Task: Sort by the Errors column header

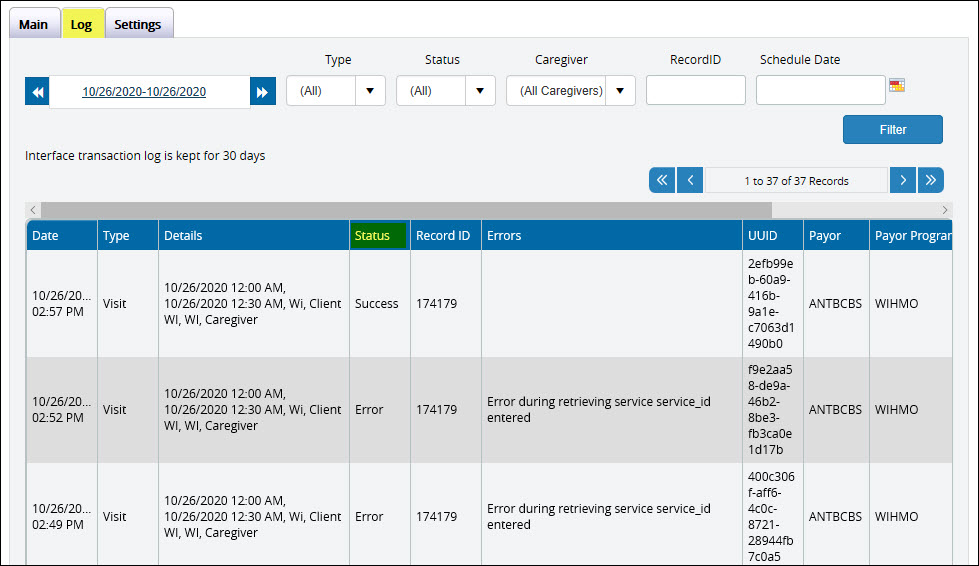Action: tap(612, 235)
